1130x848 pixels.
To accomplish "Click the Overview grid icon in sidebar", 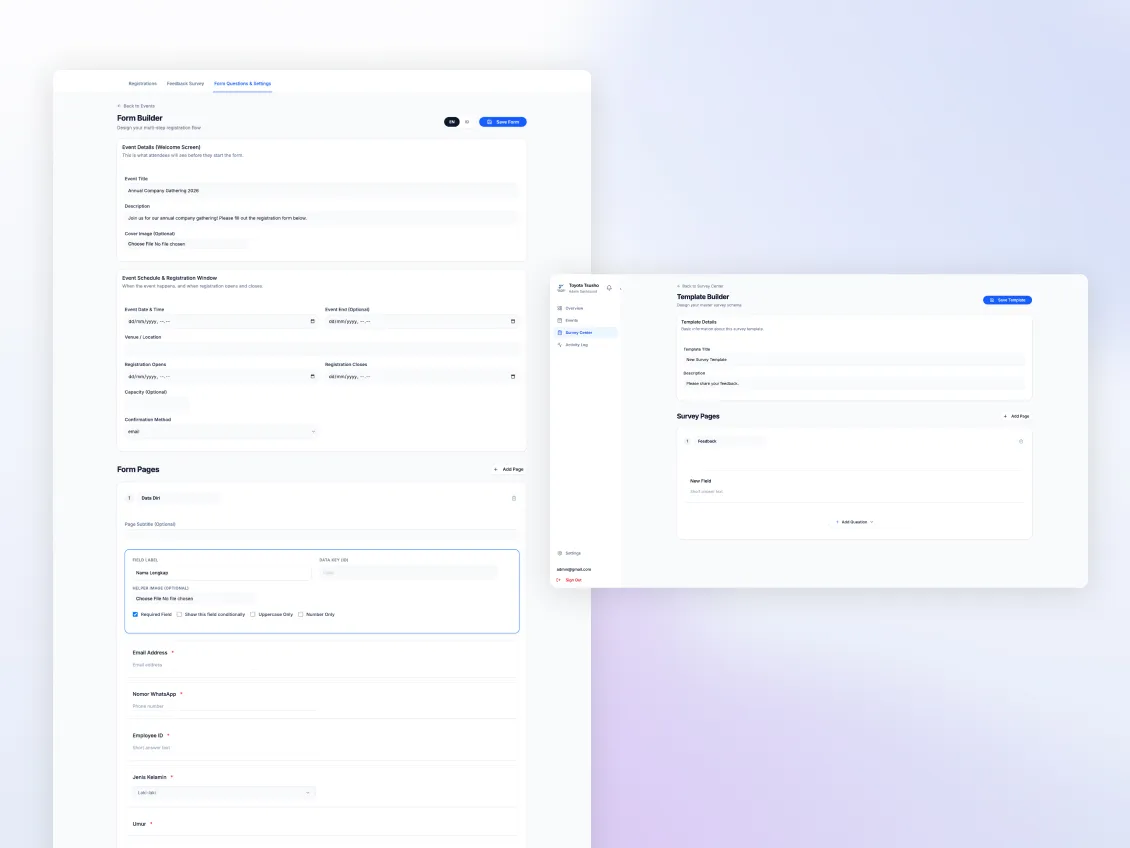I will [x=559, y=308].
